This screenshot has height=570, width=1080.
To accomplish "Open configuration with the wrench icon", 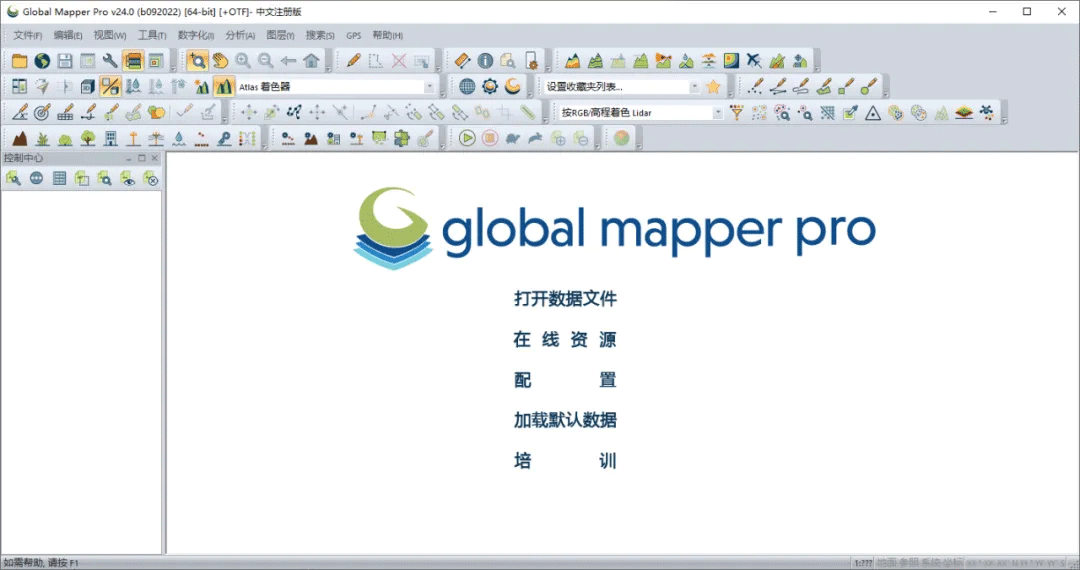I will coord(110,61).
